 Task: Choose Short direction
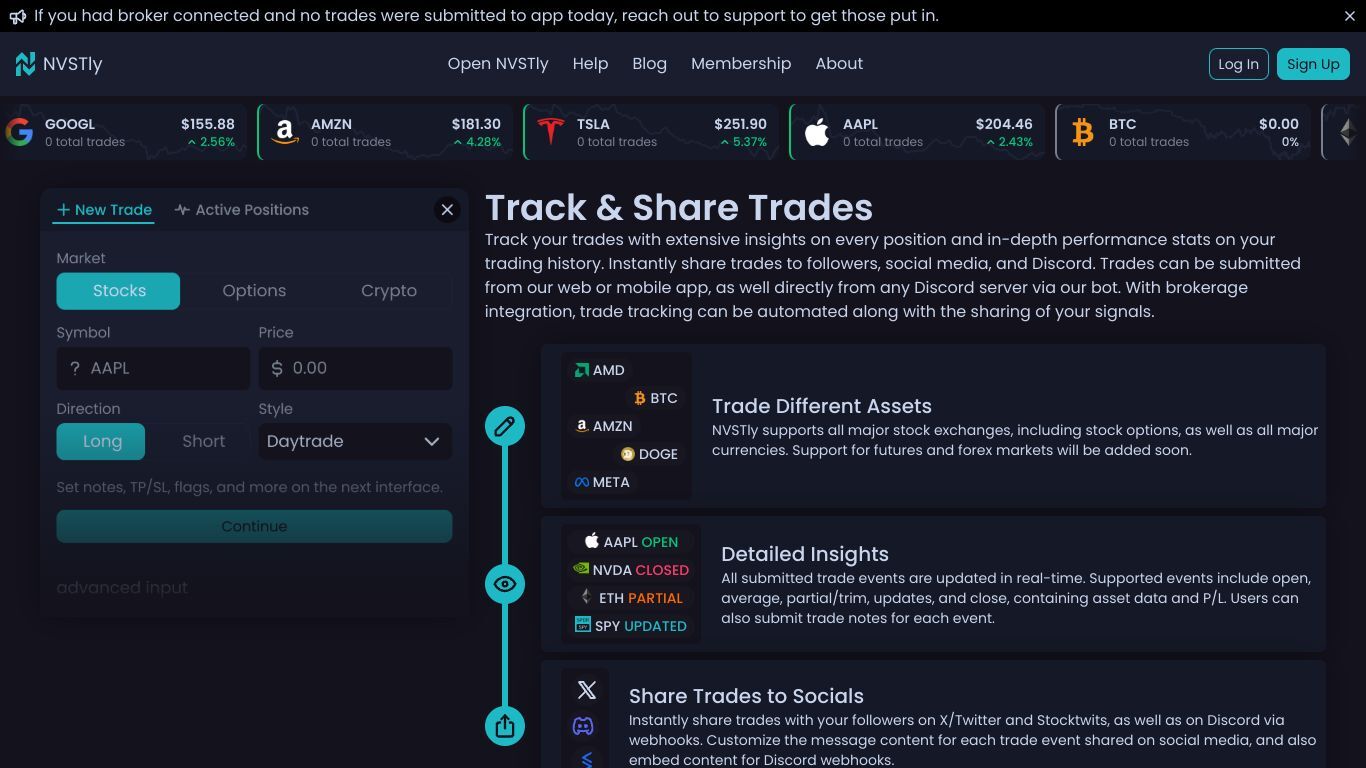click(203, 441)
